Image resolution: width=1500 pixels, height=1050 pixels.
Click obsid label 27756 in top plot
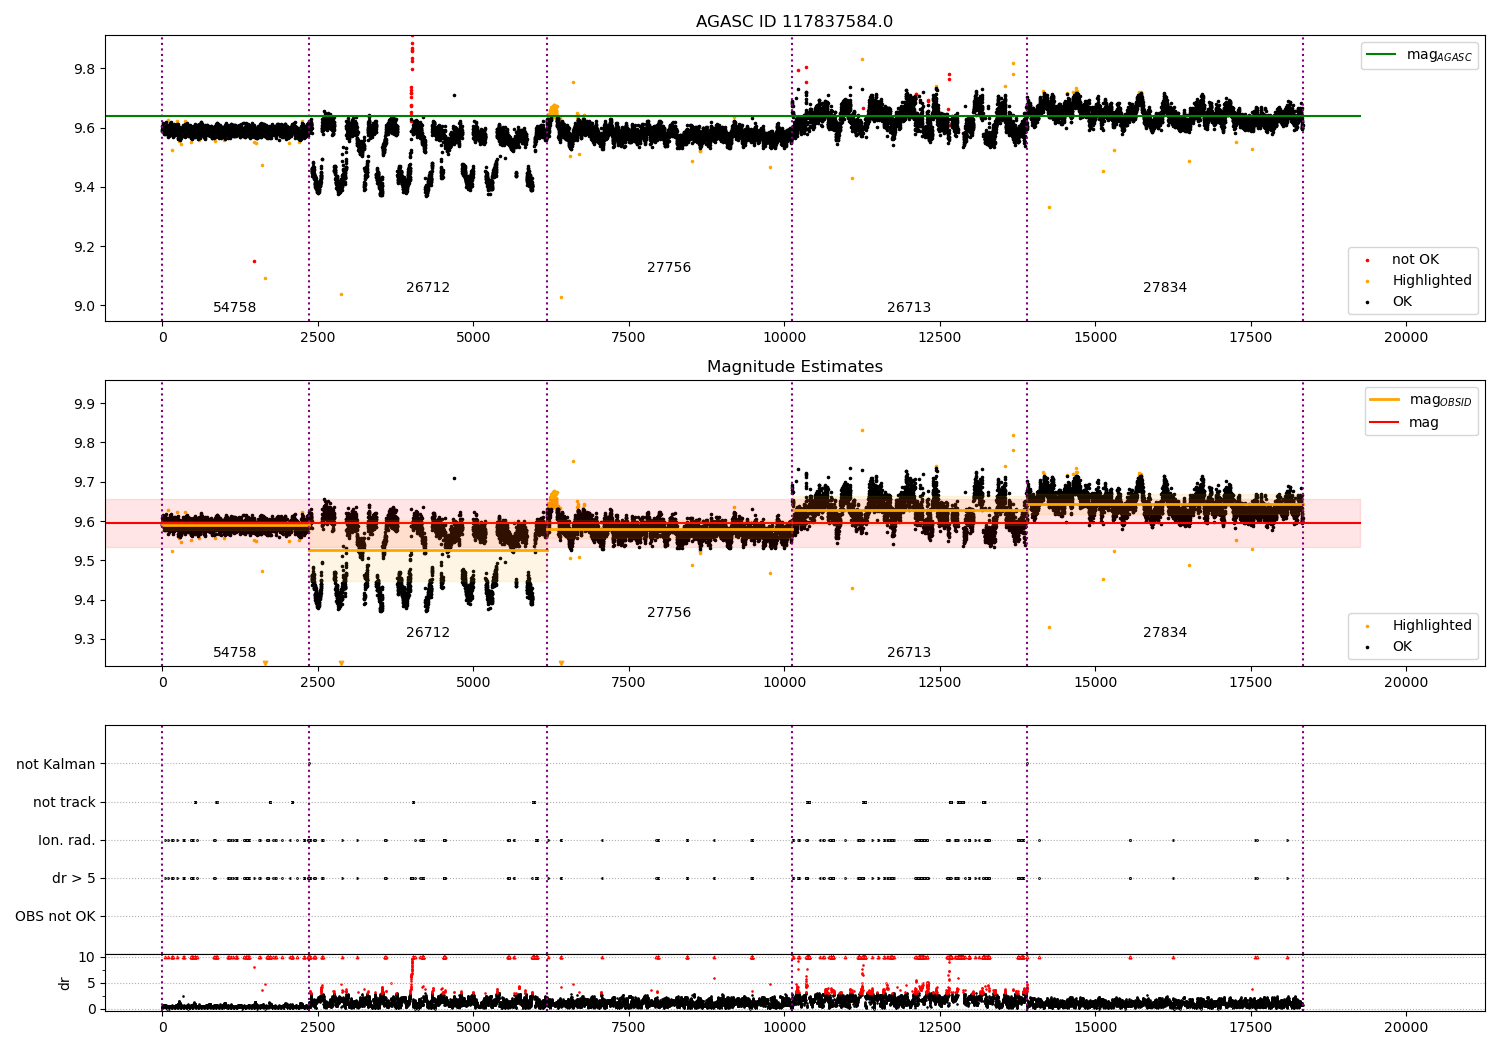pos(669,268)
